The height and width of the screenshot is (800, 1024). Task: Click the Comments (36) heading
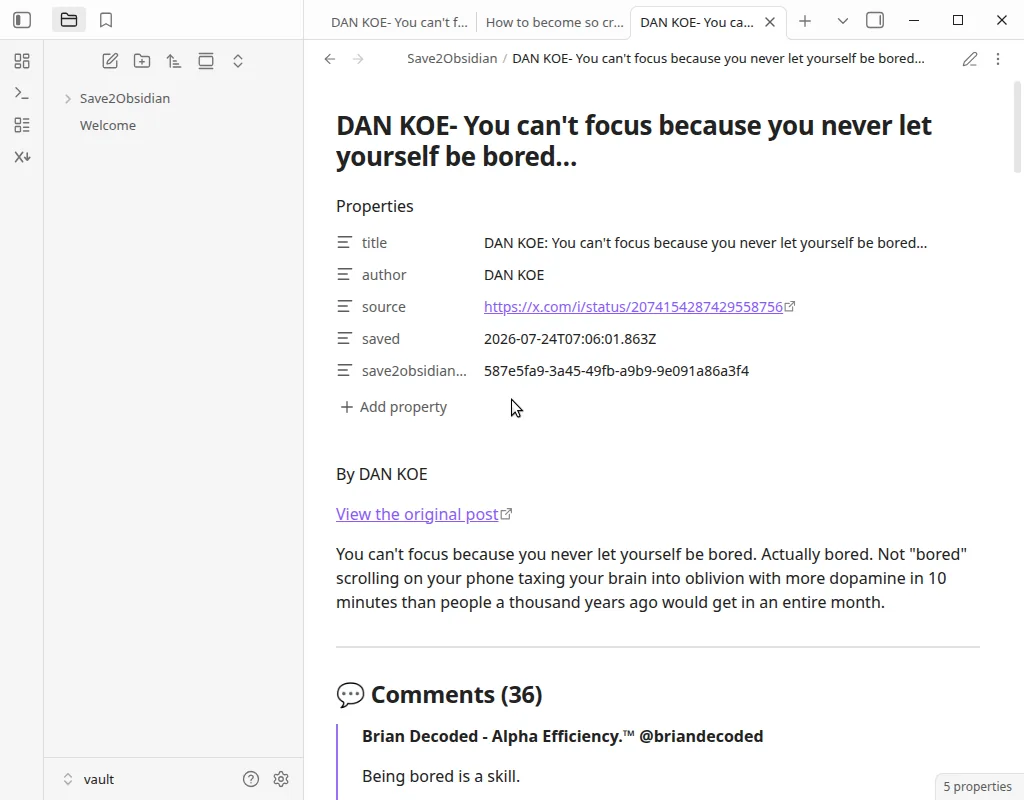point(439,695)
